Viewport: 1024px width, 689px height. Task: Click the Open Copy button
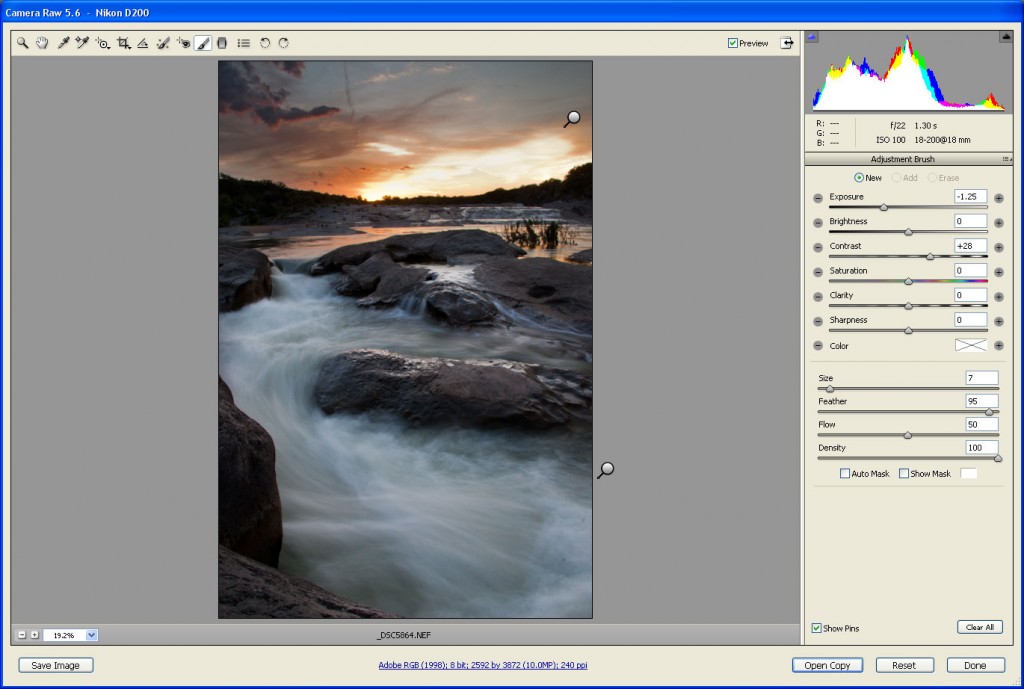pos(827,665)
